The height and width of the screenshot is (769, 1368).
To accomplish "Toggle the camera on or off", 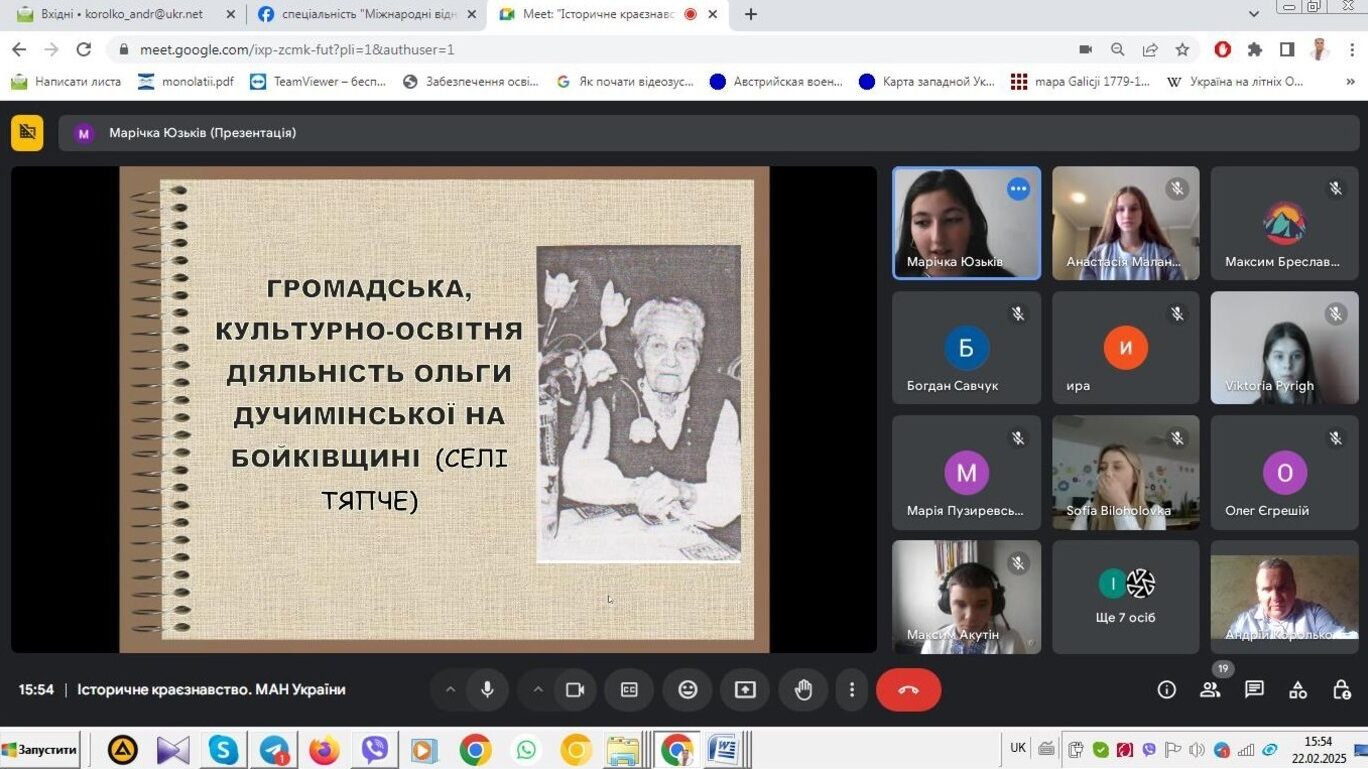I will 575,690.
